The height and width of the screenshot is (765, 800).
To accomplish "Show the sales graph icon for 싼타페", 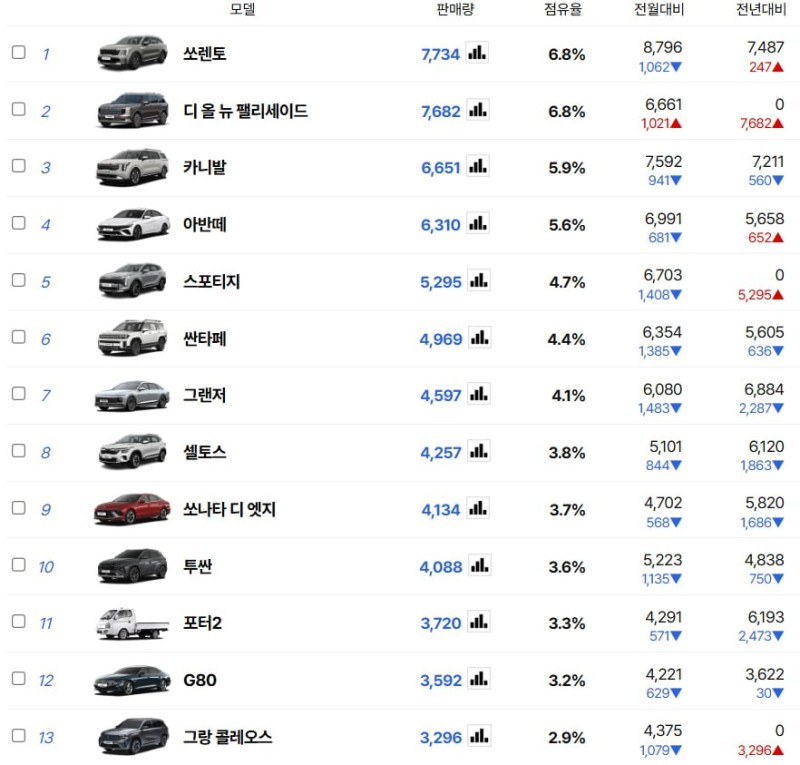I will 478,338.
